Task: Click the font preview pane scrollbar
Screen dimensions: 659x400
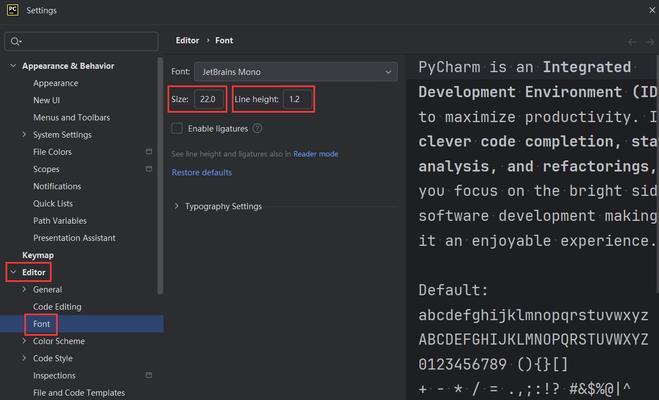Action: [656, 174]
